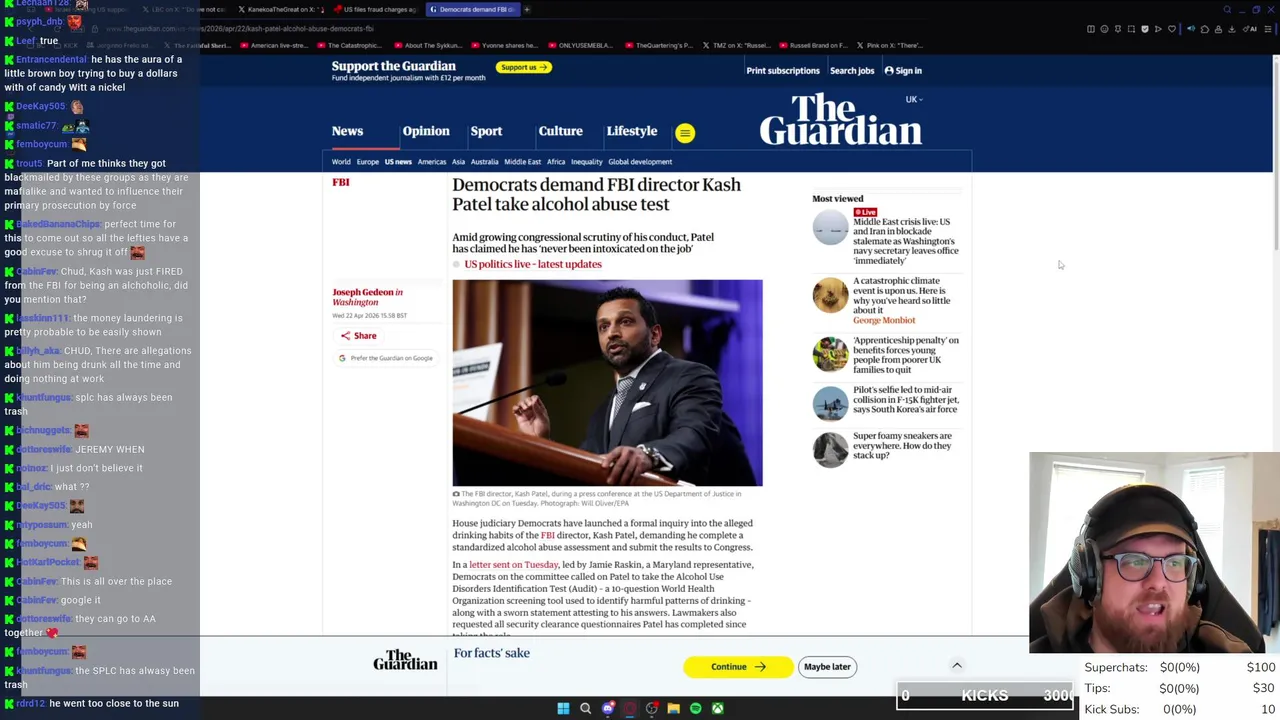Open TheQuartering bookmark
This screenshot has height=720, width=1280.
tap(658, 45)
